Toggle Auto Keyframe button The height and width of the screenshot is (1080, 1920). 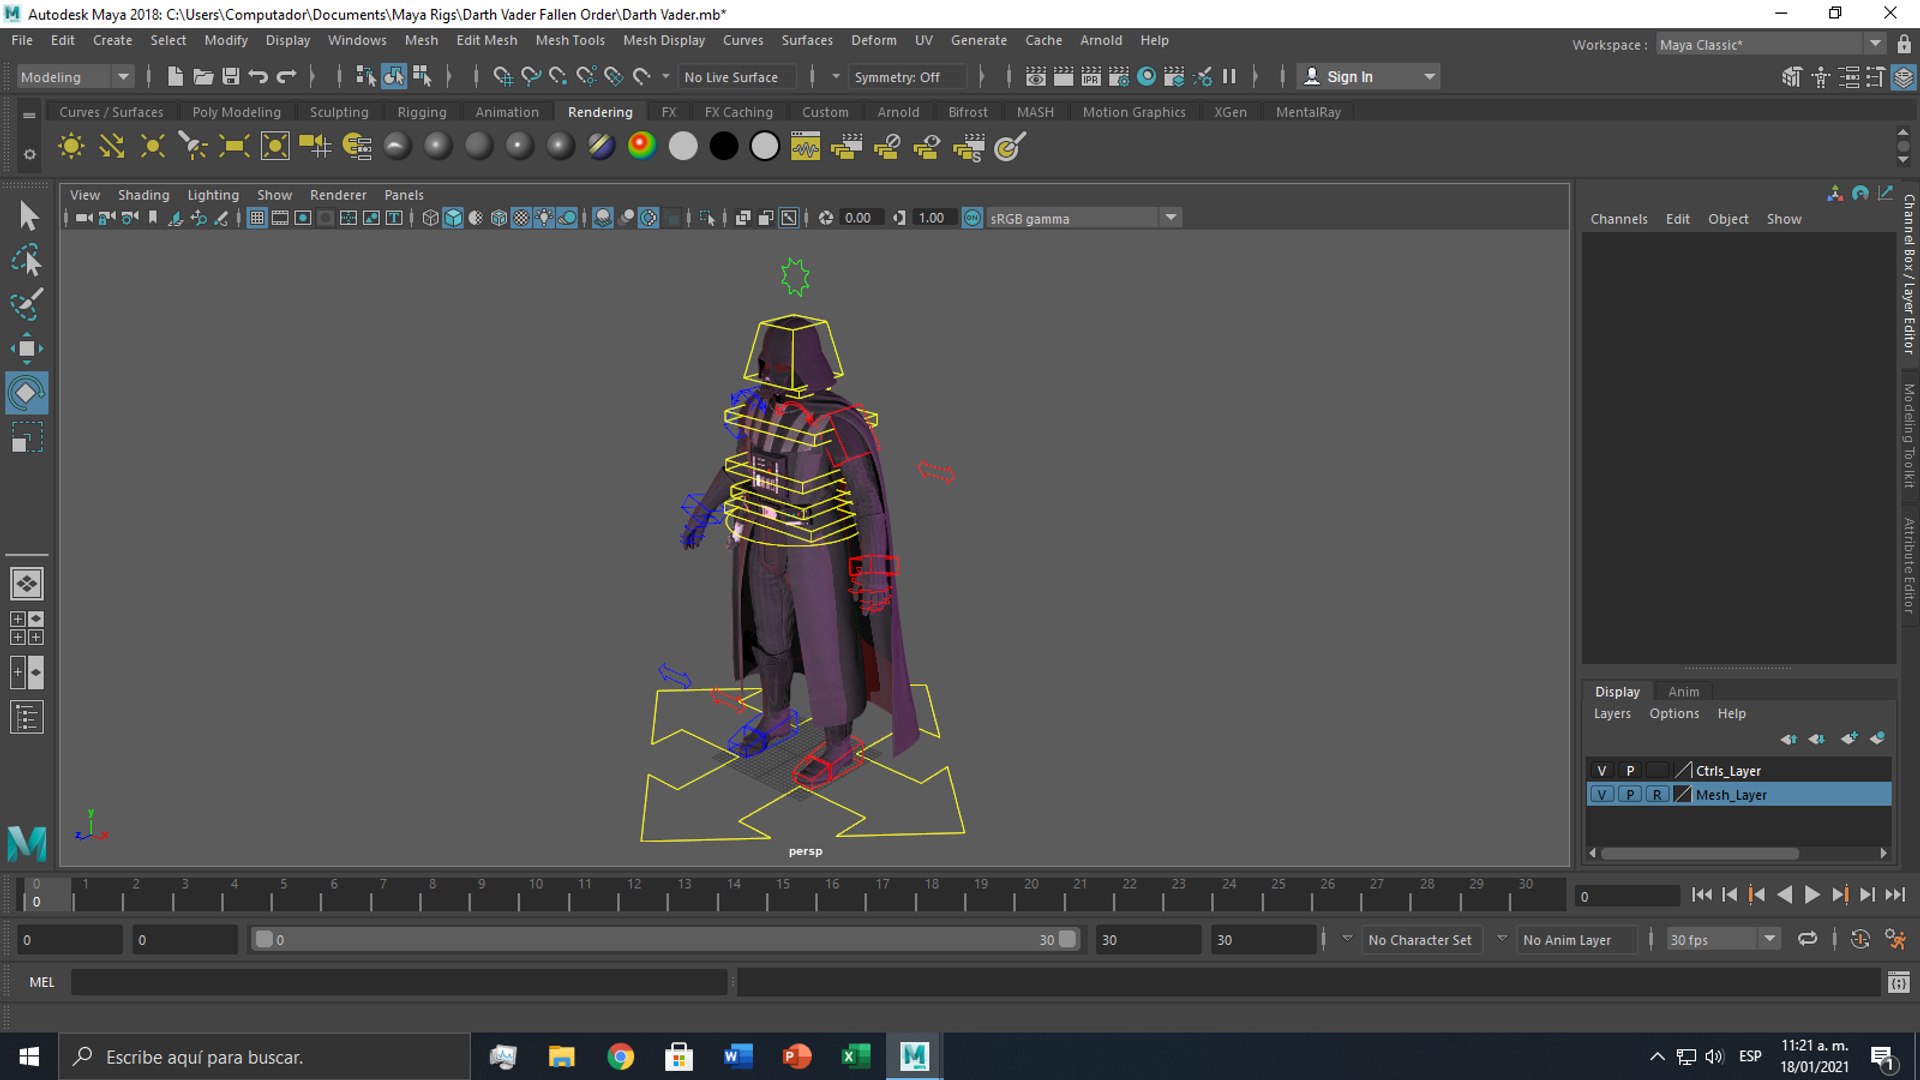click(x=1860, y=940)
